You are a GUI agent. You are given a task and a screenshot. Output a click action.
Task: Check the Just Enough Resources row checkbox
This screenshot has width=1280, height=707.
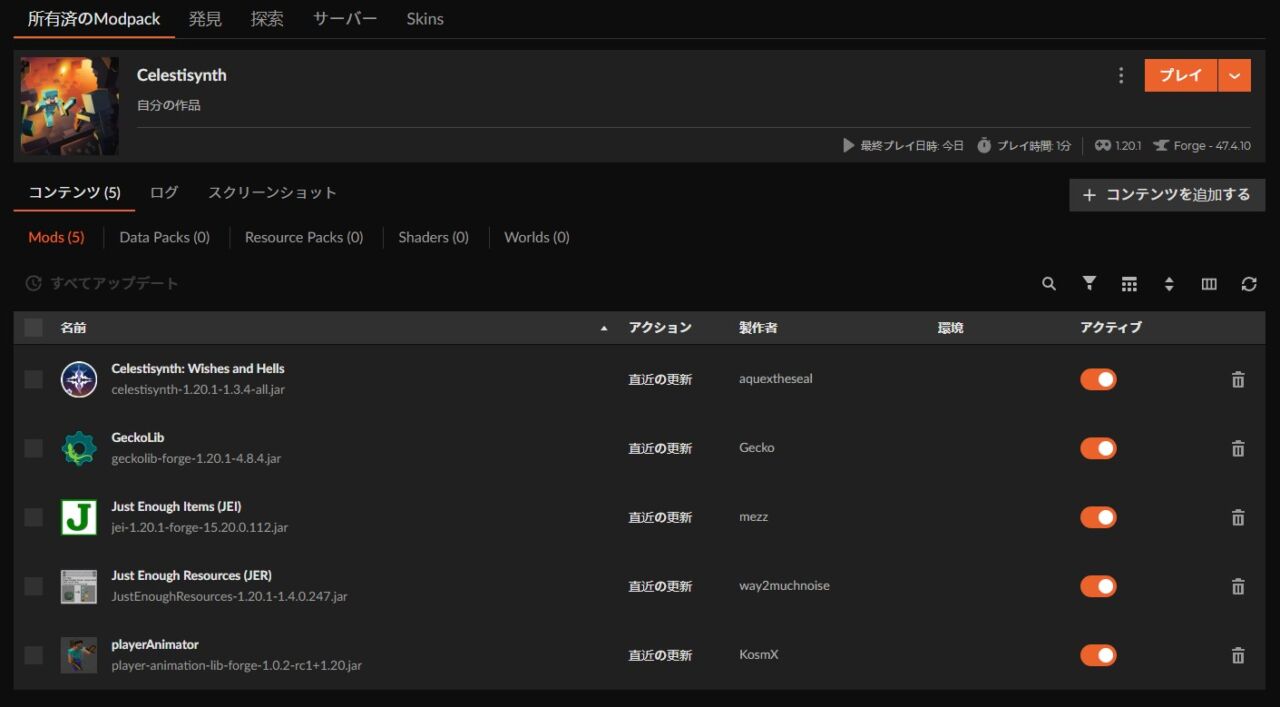click(x=34, y=586)
